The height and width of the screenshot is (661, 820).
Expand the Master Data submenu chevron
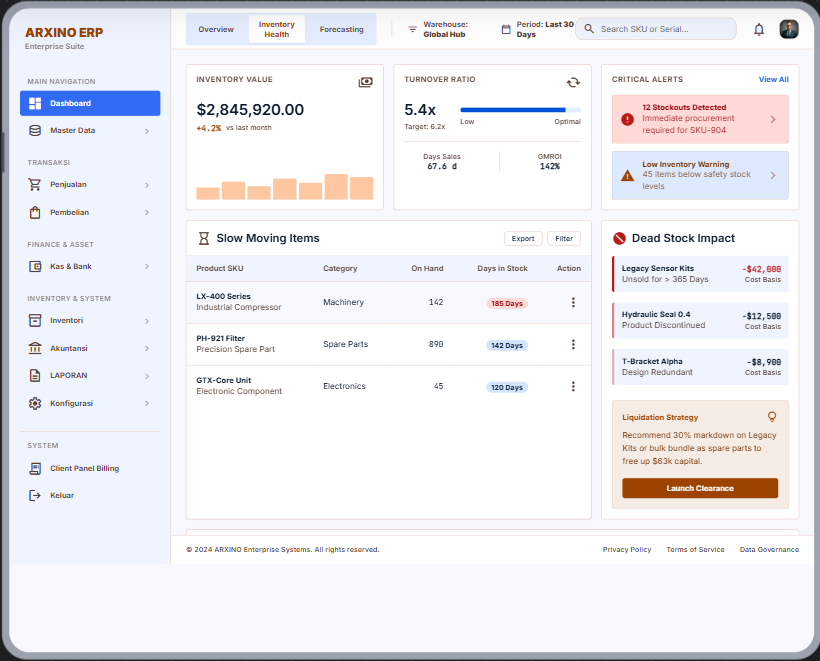(147, 131)
